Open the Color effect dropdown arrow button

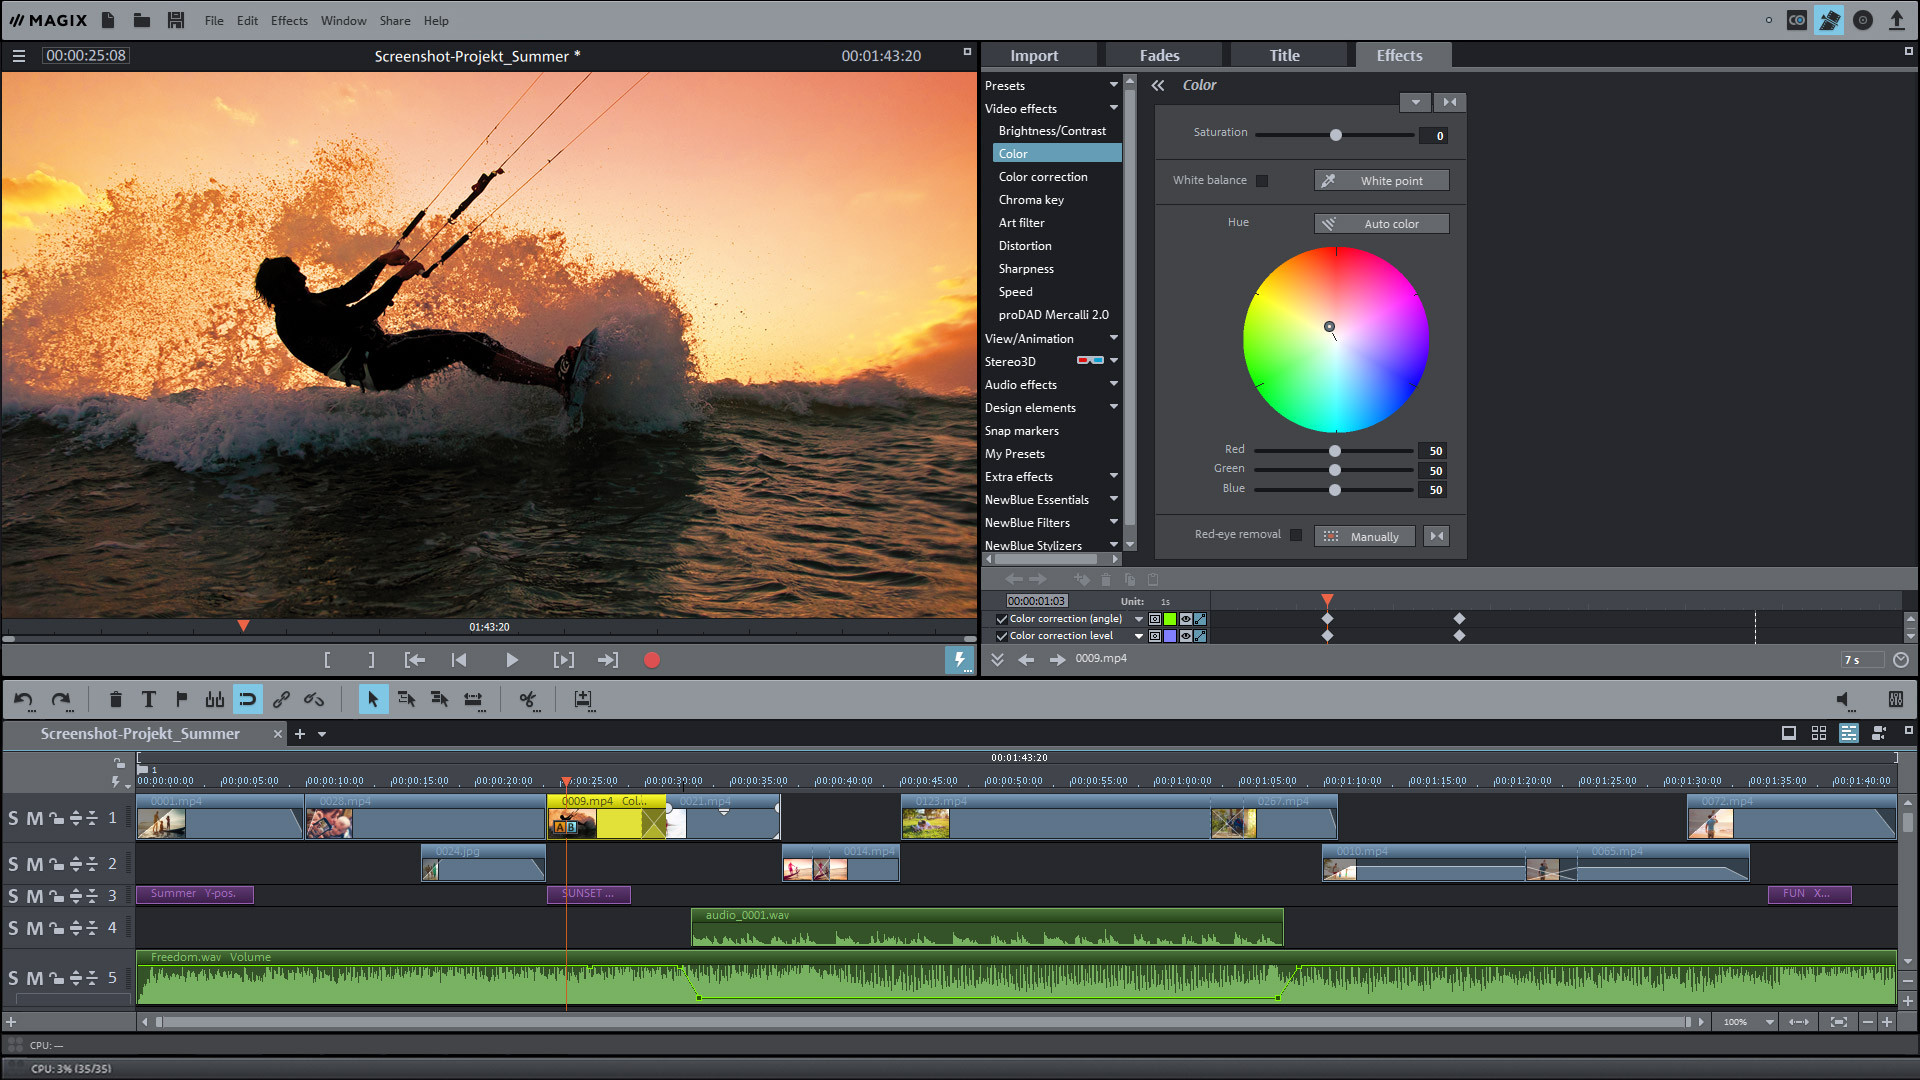click(1415, 102)
